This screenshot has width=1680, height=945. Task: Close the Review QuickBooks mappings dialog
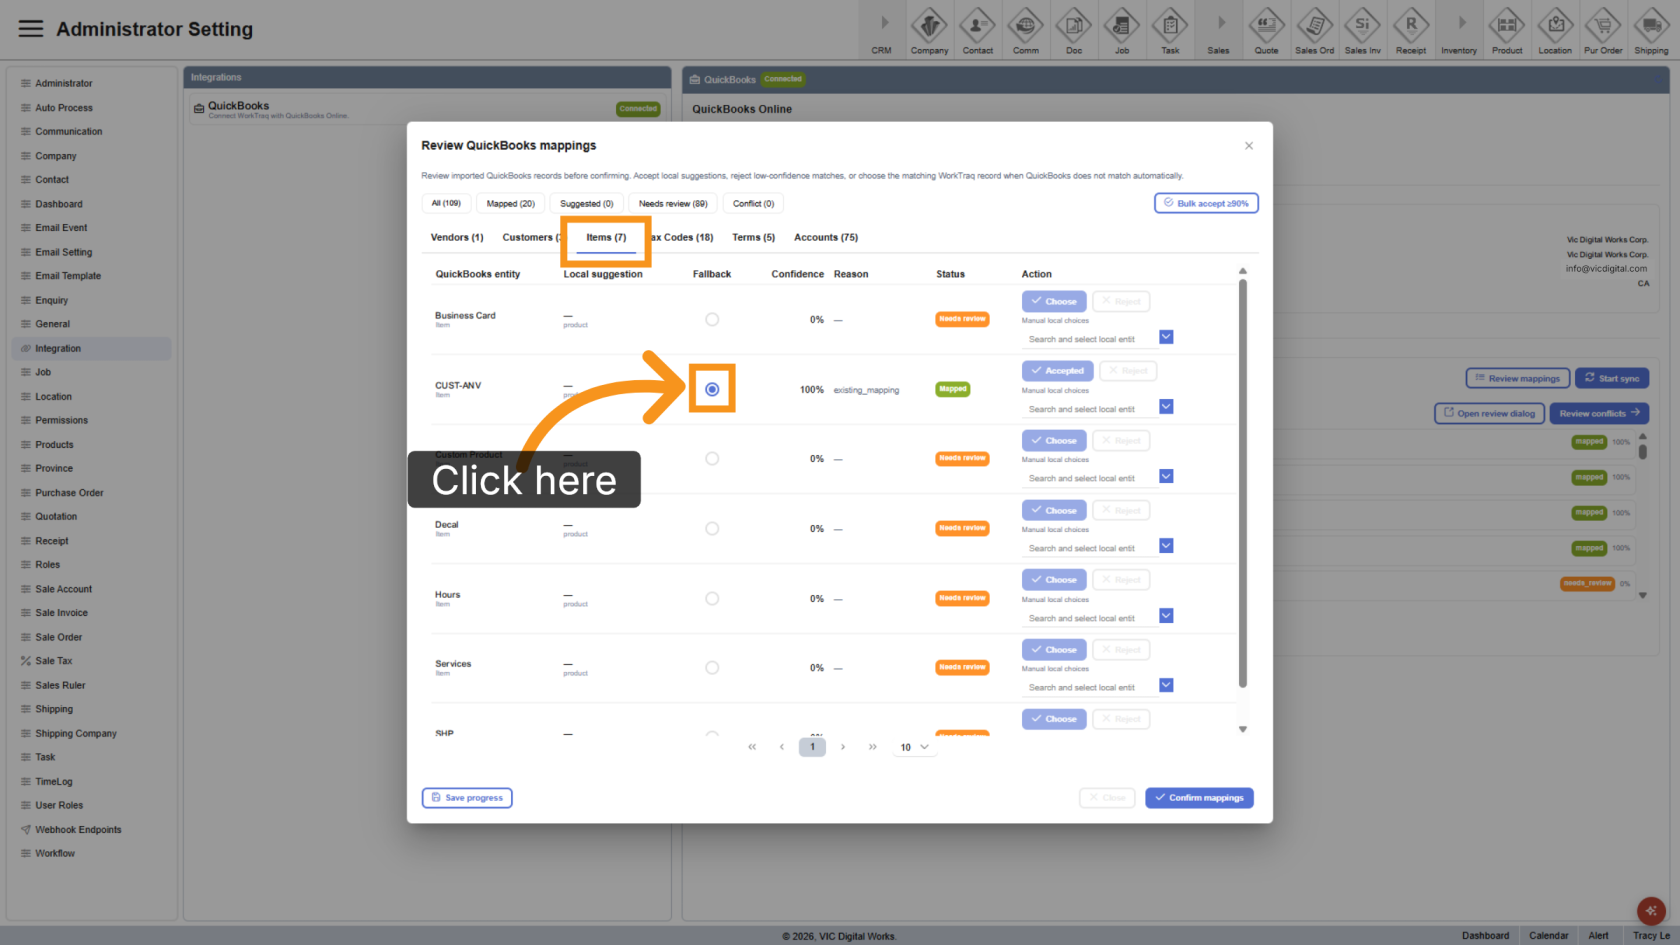(x=1248, y=146)
